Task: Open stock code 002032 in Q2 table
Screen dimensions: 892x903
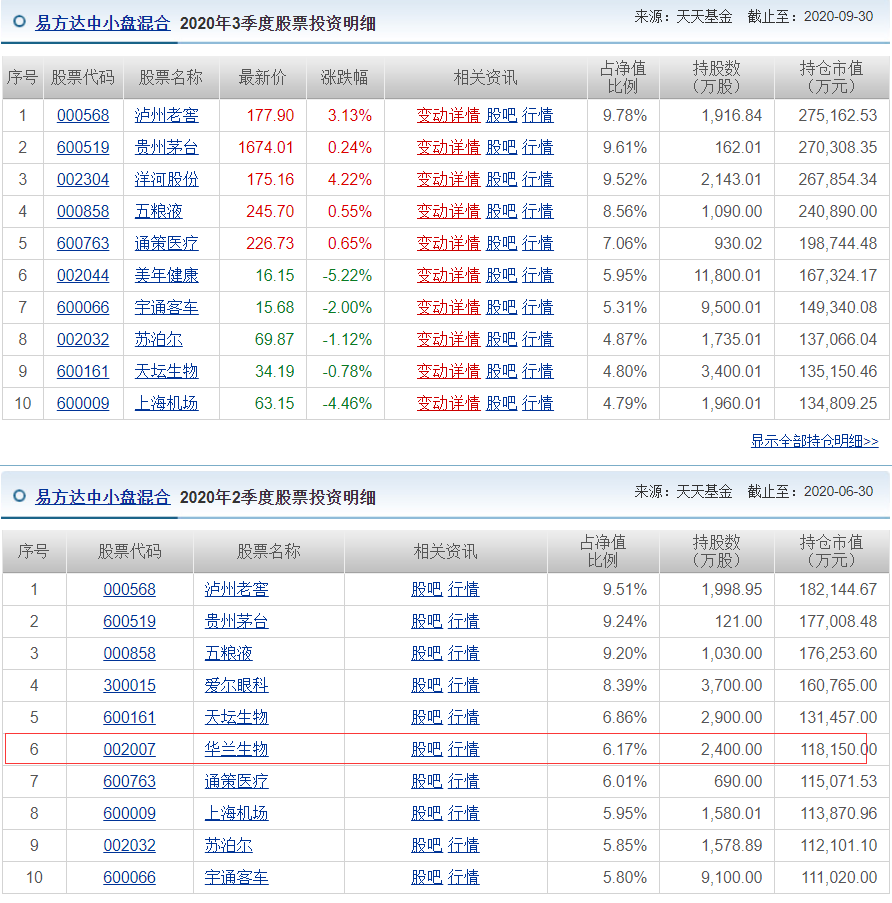Action: [130, 845]
